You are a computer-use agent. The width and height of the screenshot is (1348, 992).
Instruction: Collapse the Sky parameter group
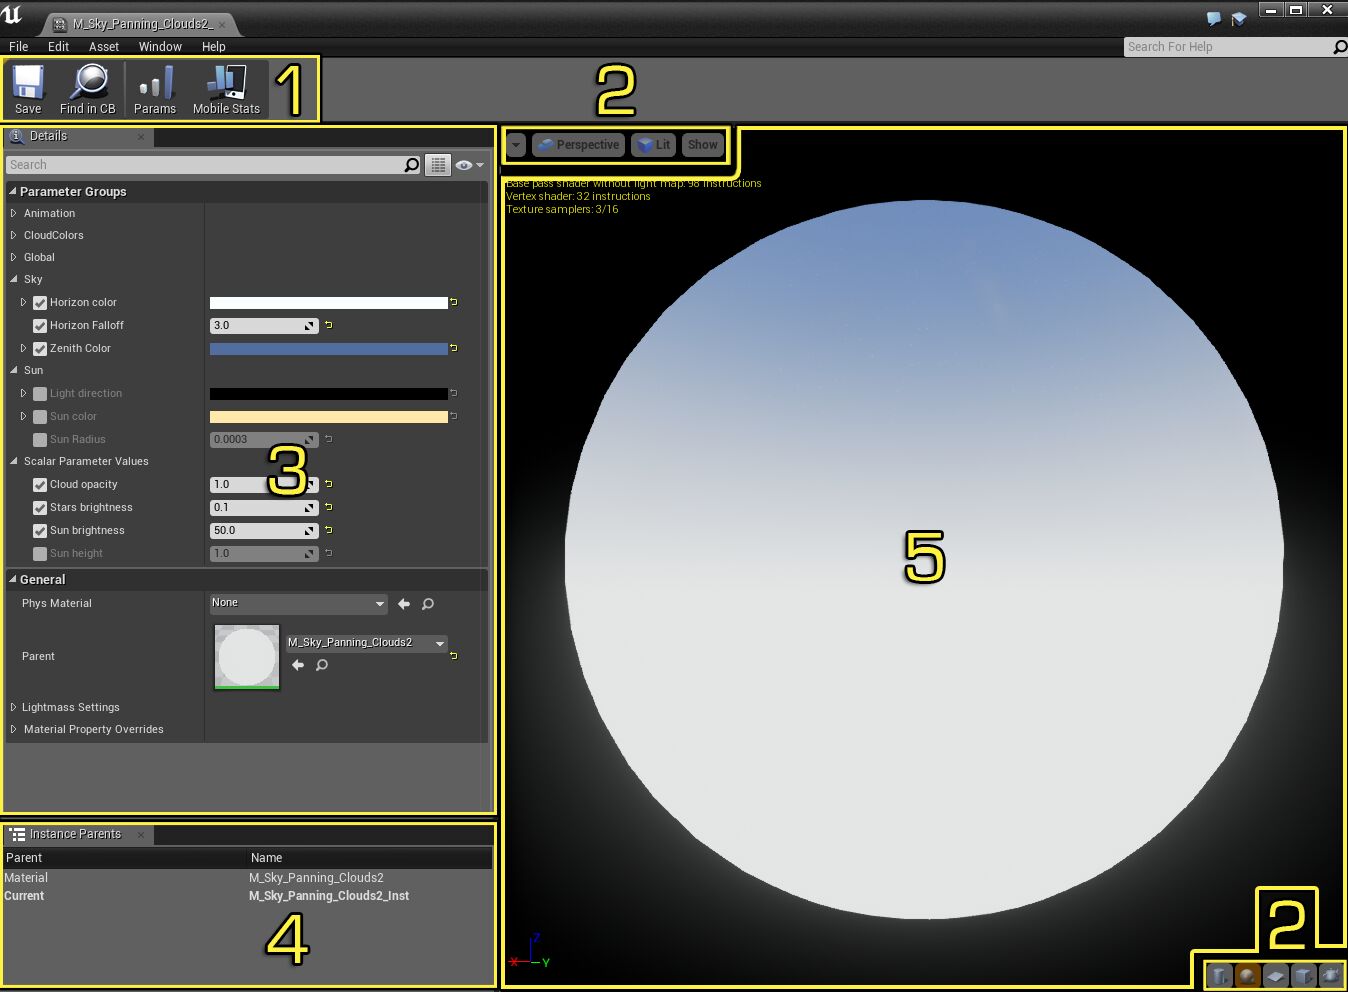point(13,279)
